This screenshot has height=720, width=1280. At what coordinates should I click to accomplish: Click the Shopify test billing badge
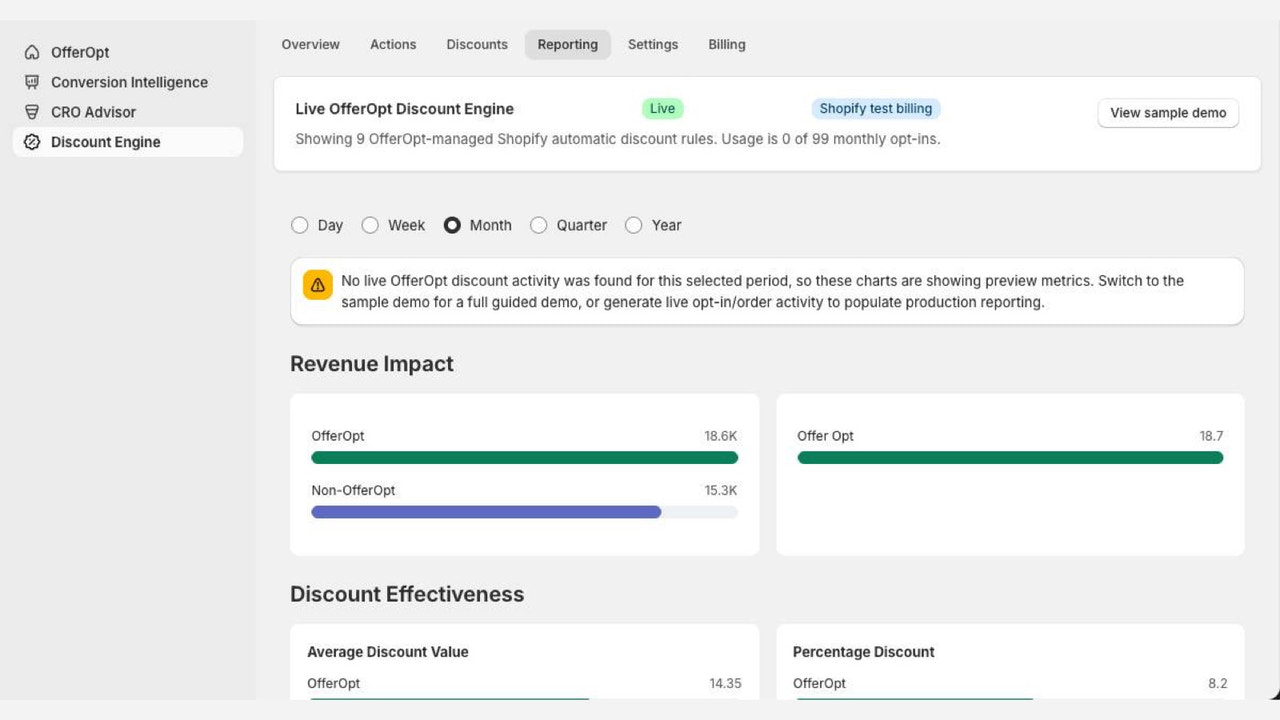[x=876, y=108]
